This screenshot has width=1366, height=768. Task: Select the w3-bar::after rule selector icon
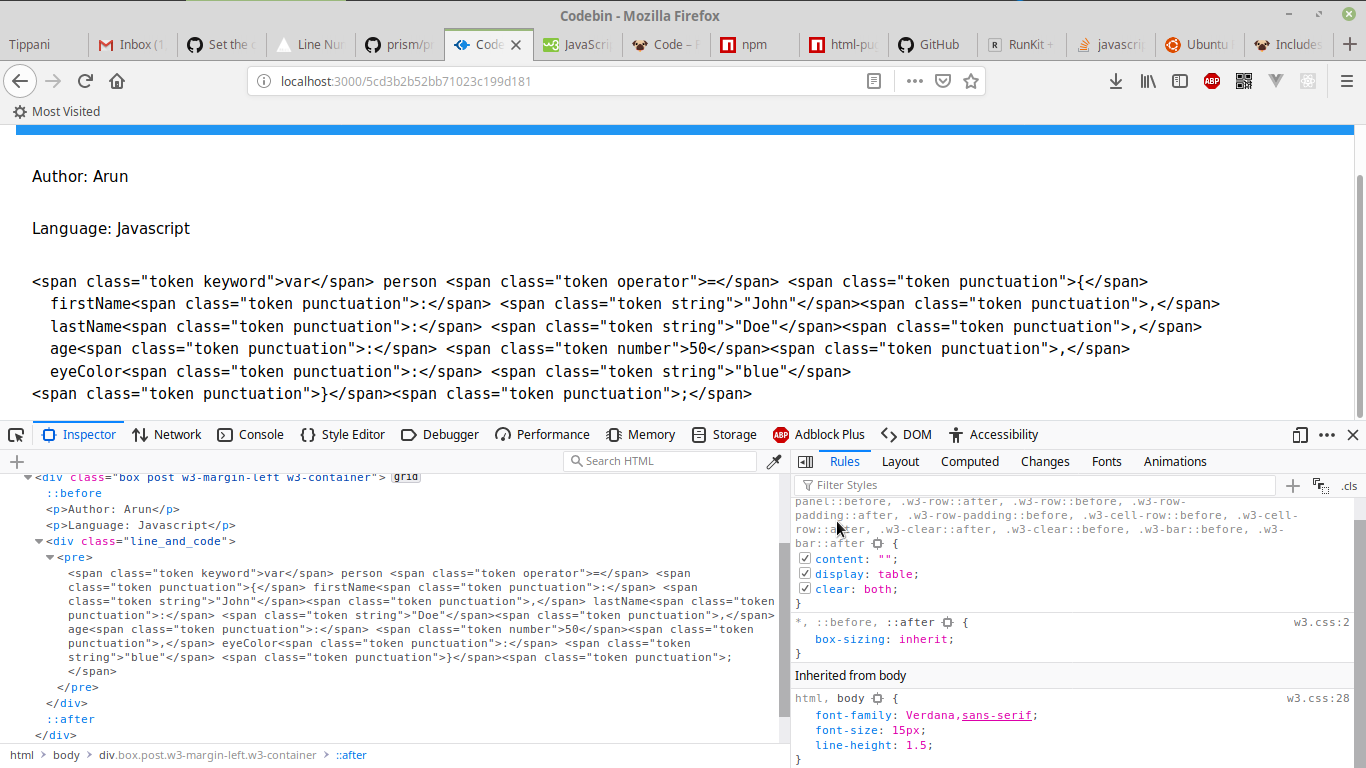[877, 544]
